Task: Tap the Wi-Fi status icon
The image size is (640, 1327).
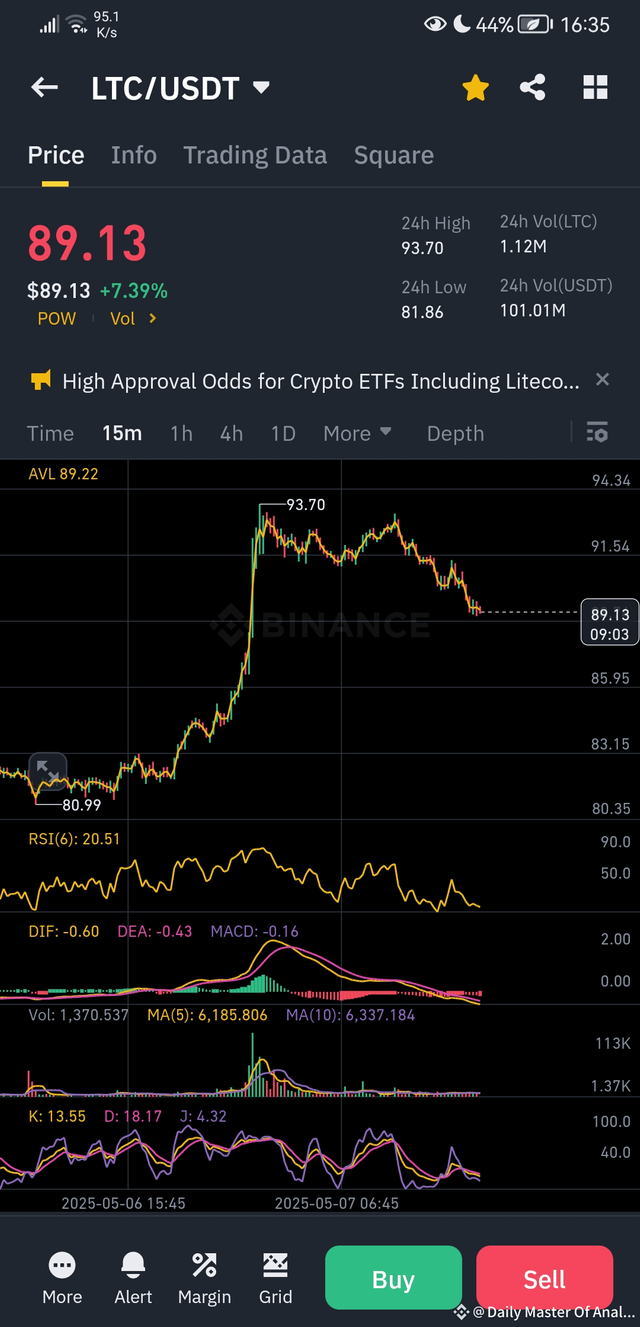Action: pos(77,23)
